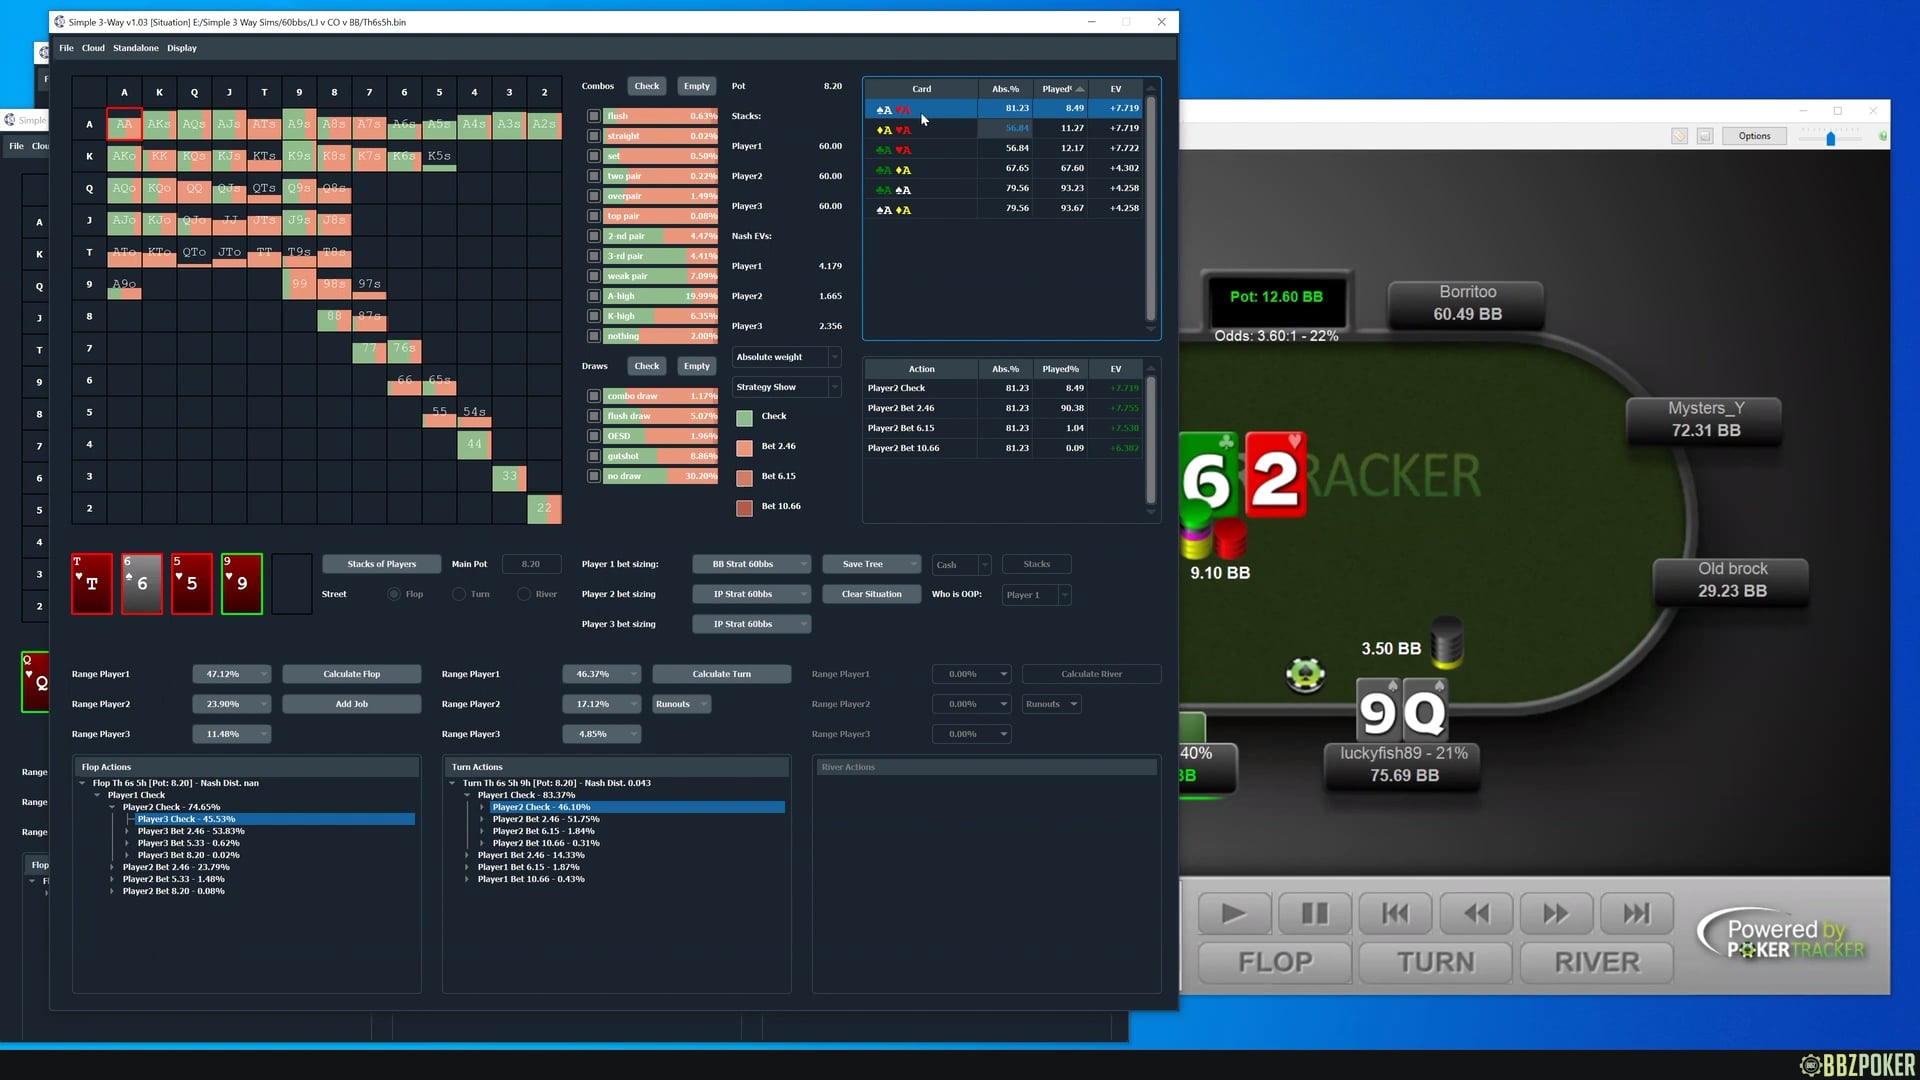Skip back to the start of the hand
This screenshot has width=1920, height=1080.
point(1395,913)
